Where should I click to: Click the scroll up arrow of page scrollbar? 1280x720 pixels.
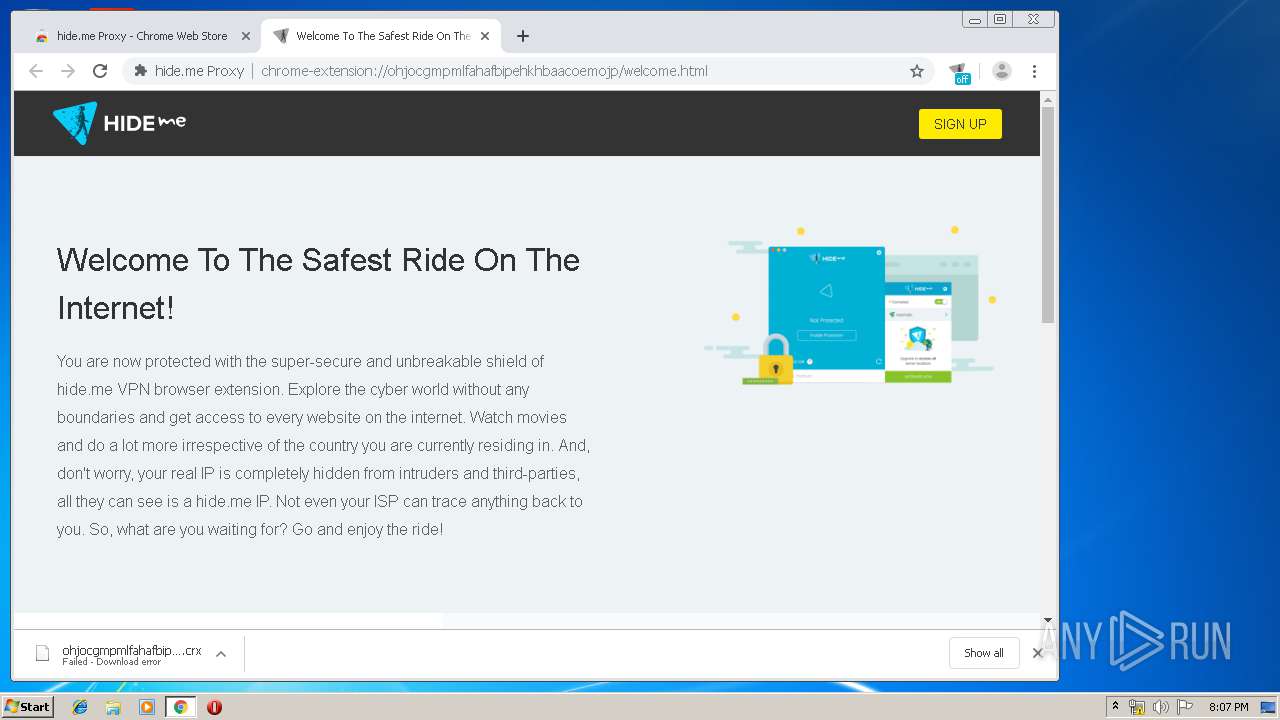pos(1048,99)
